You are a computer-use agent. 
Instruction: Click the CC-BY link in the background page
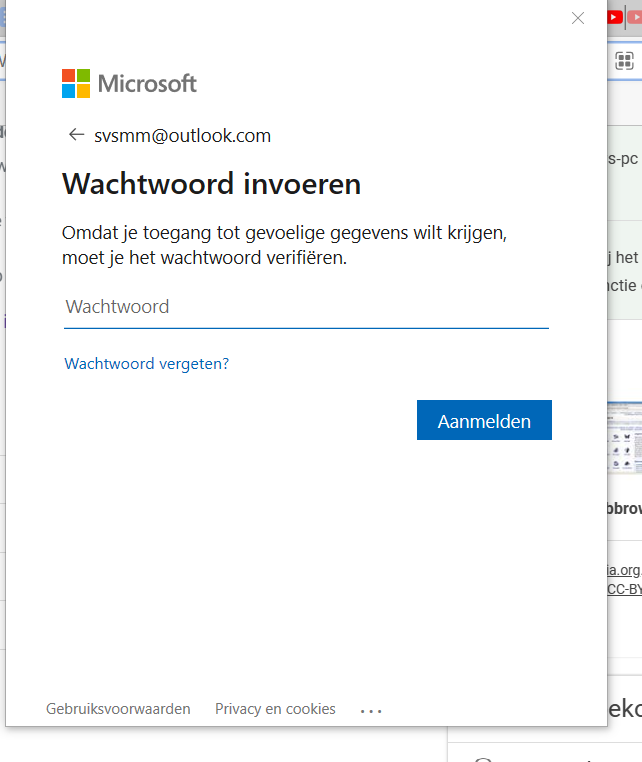(x=625, y=589)
